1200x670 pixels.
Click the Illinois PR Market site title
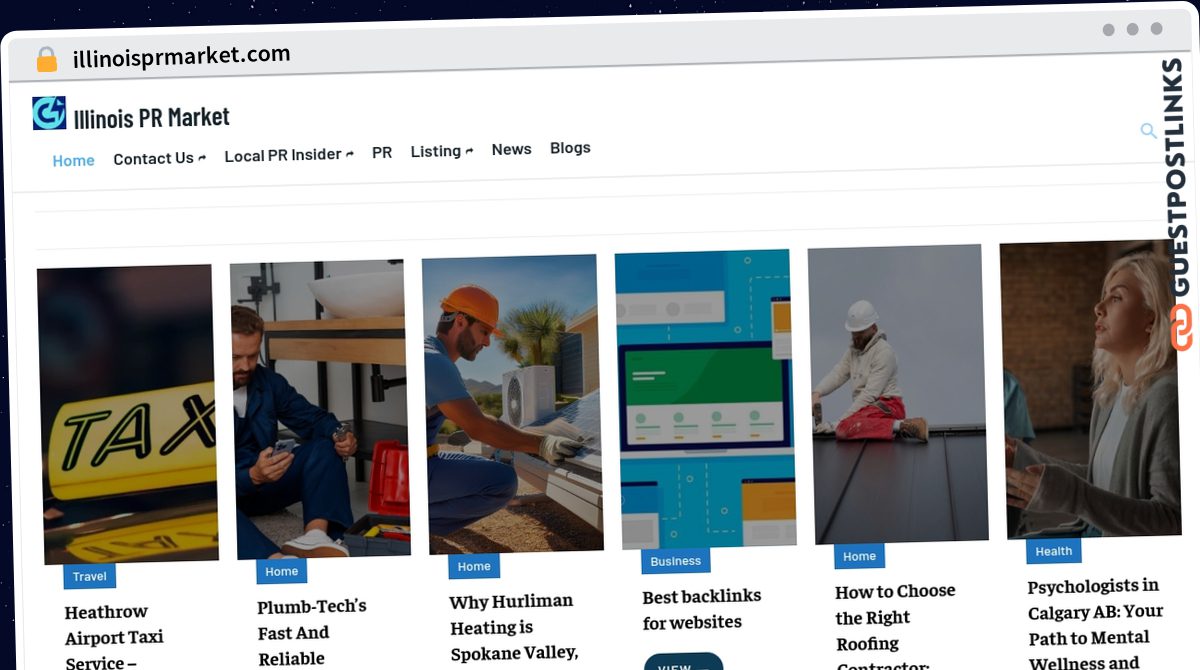(x=152, y=118)
